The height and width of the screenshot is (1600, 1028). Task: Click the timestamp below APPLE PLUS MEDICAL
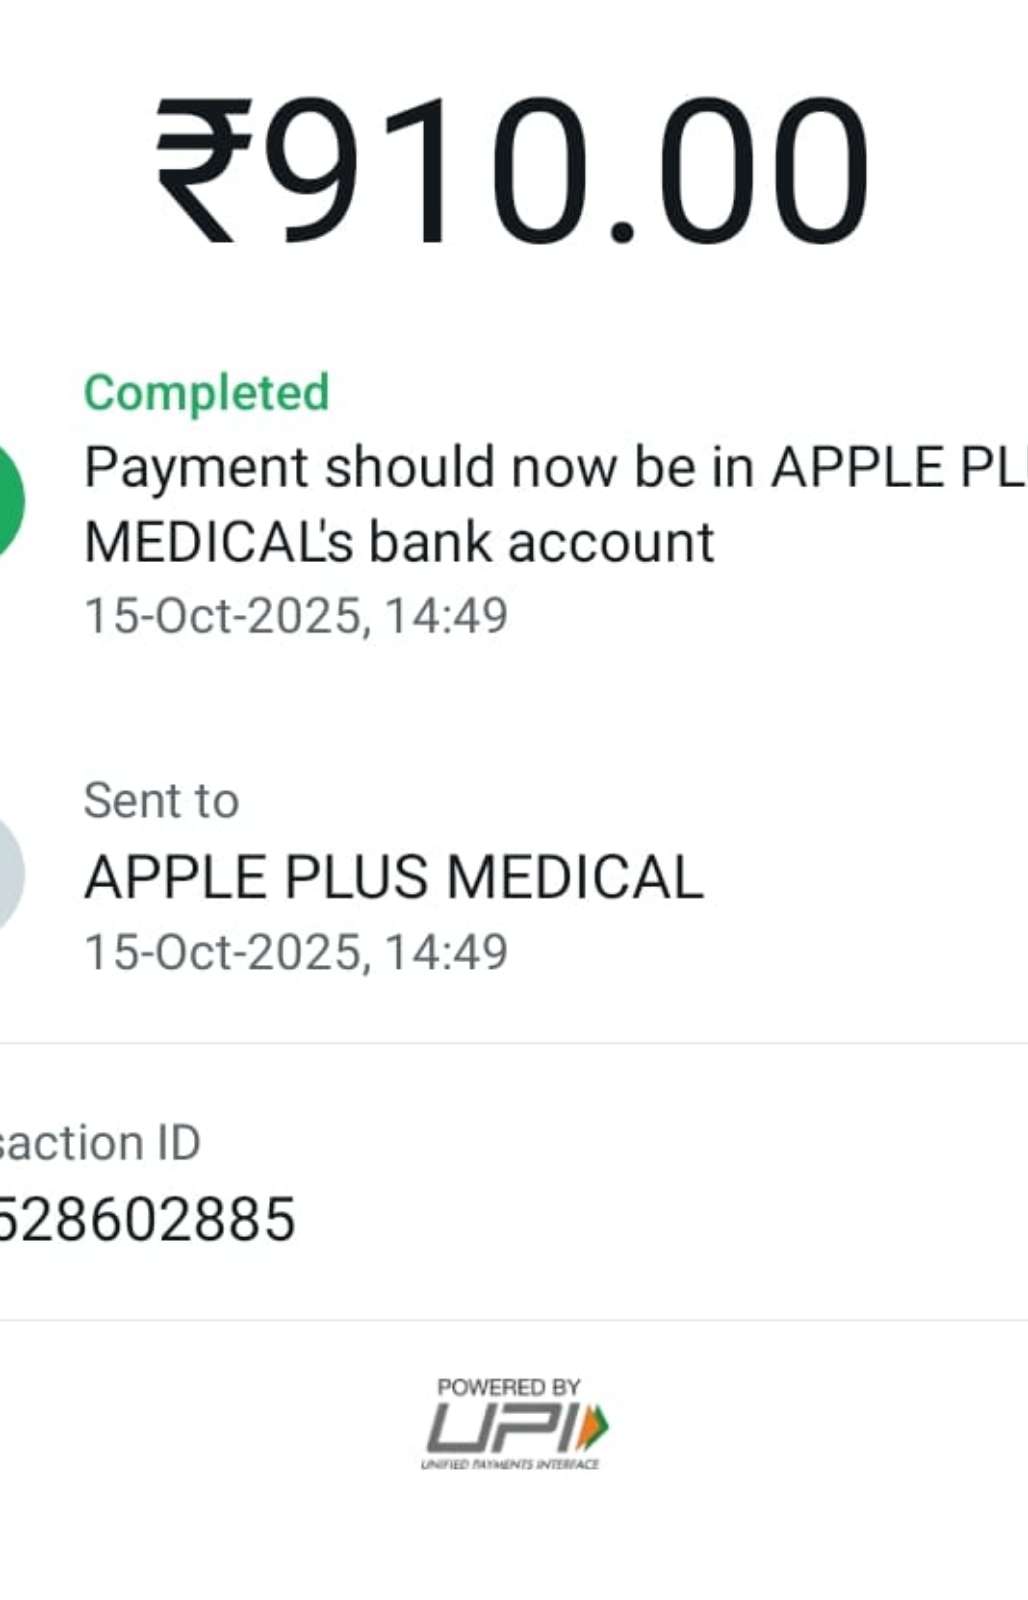[x=296, y=951]
